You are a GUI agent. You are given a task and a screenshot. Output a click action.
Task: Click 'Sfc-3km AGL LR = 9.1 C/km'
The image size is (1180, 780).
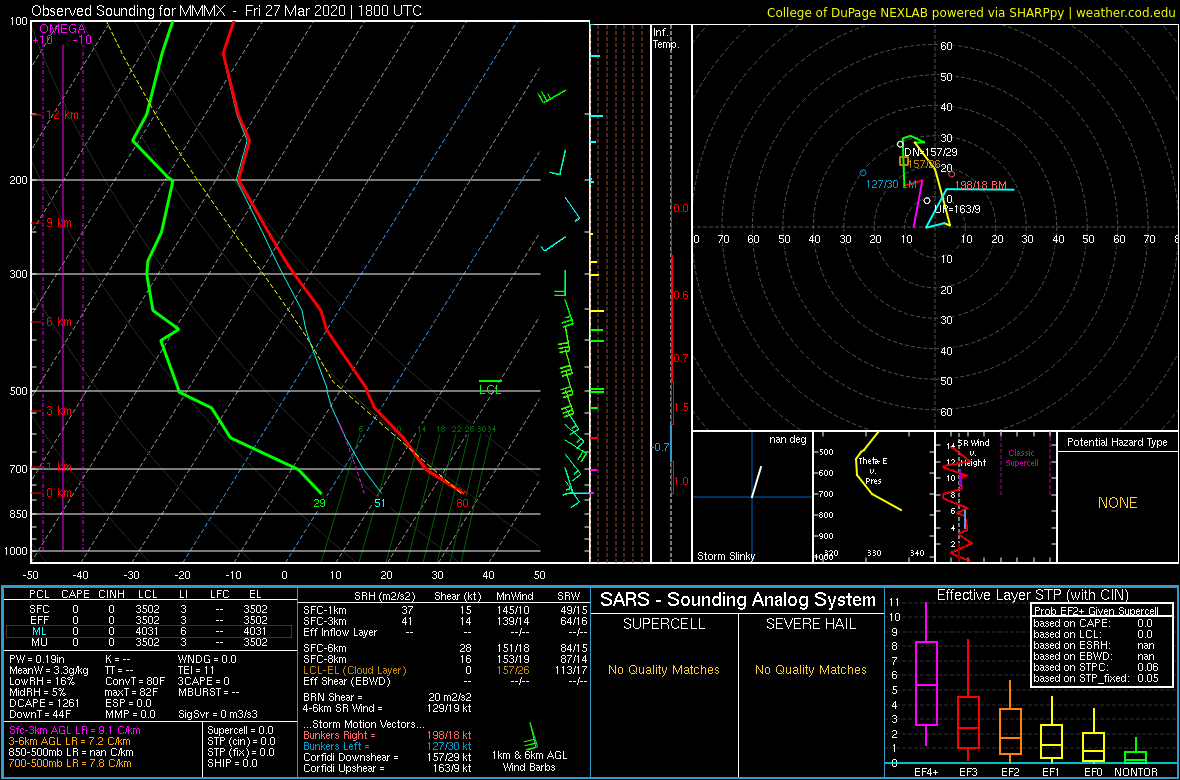pos(75,731)
